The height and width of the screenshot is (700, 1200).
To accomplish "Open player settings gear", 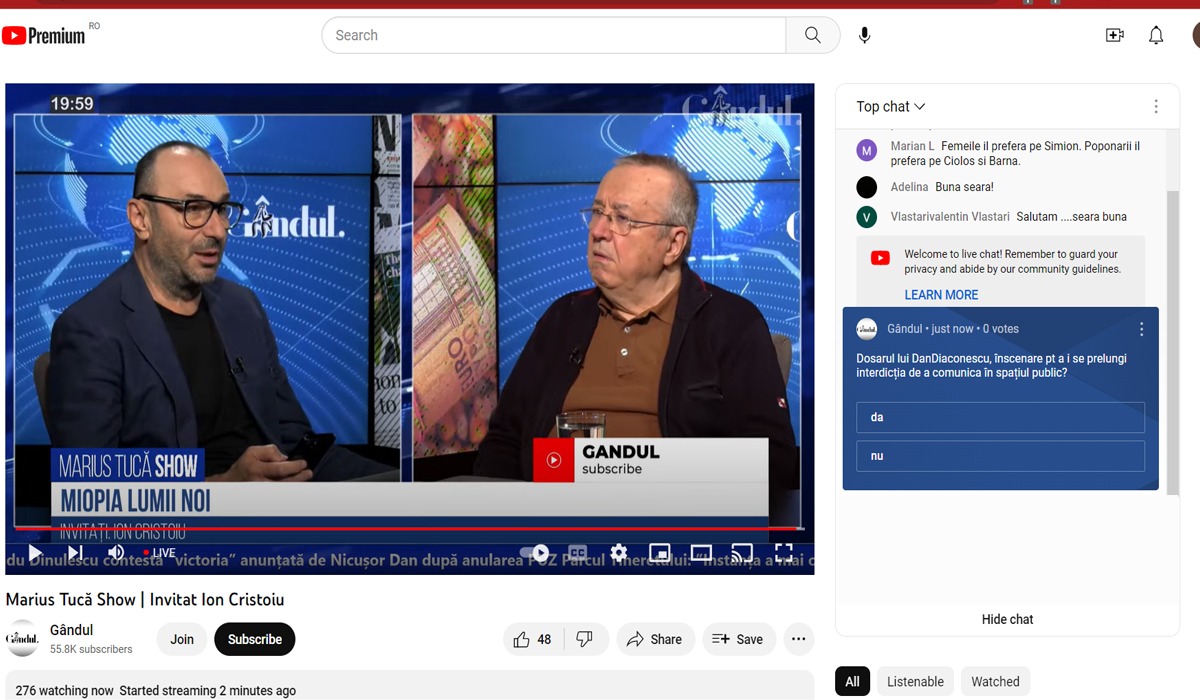I will [619, 552].
